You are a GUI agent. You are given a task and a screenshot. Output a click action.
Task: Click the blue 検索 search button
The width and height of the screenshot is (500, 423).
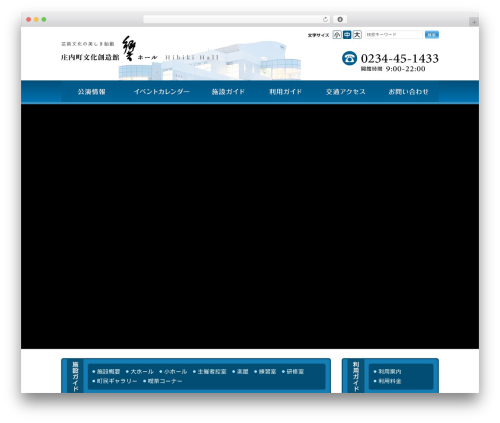point(432,35)
